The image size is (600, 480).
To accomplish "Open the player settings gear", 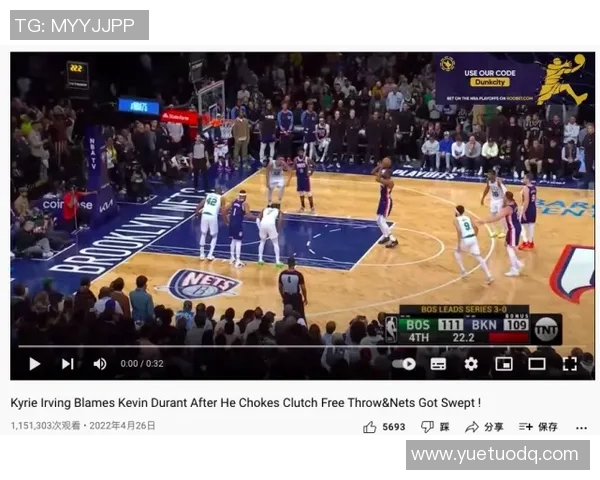I will coord(471,364).
